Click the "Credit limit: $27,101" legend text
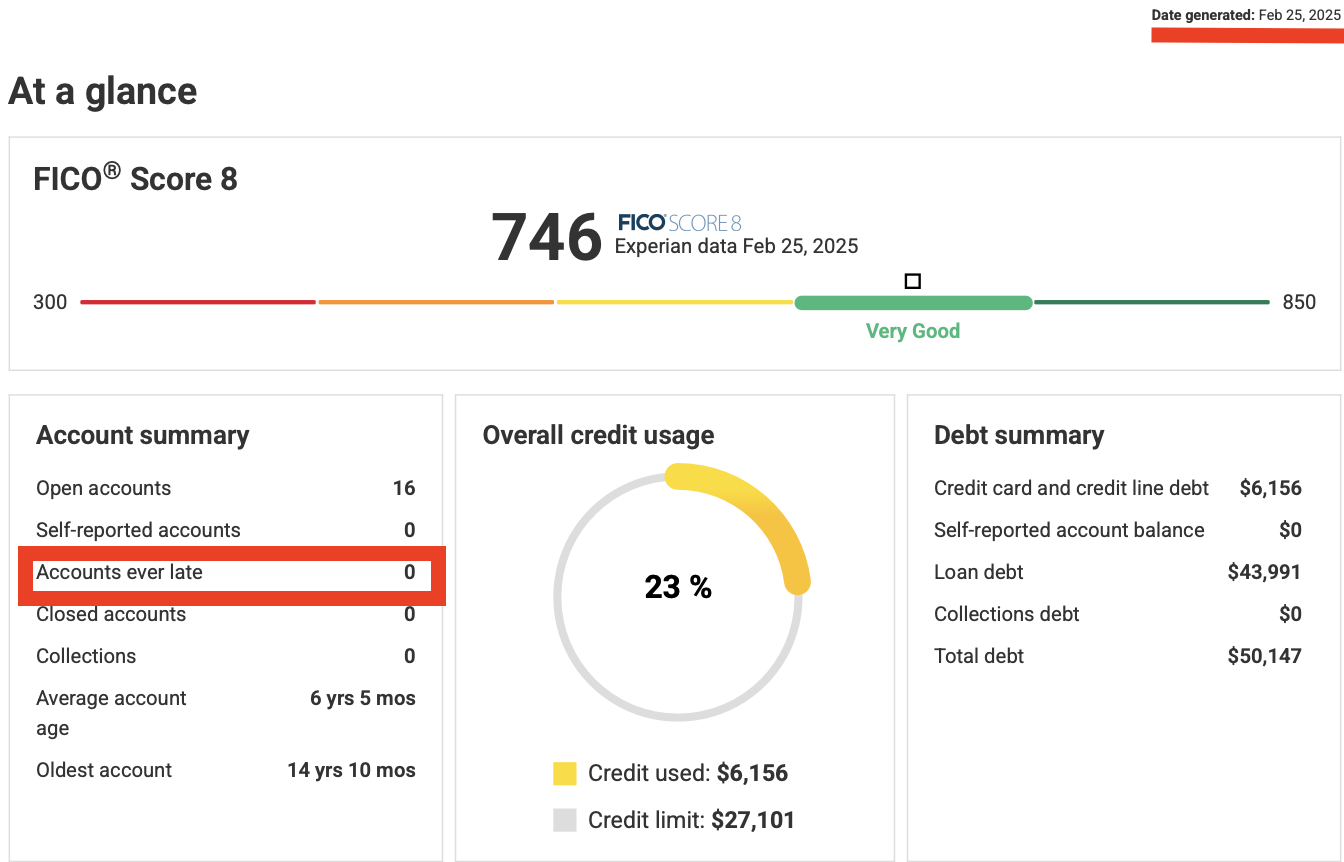Image resolution: width=1344 pixels, height=862 pixels. [x=692, y=820]
